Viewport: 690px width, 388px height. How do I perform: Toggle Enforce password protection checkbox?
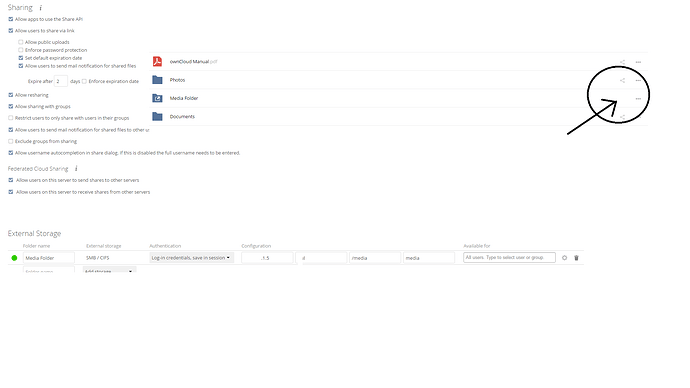[x=21, y=50]
